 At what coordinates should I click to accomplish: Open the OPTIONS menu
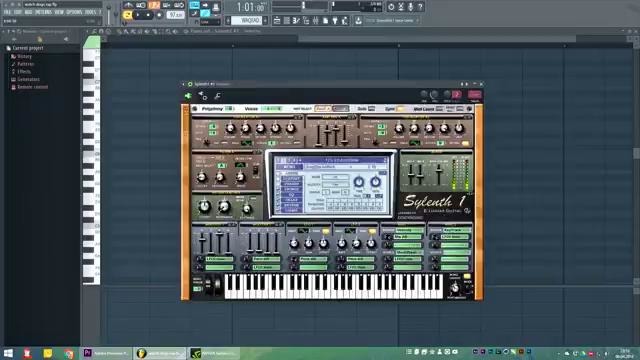pyautogui.click(x=74, y=13)
